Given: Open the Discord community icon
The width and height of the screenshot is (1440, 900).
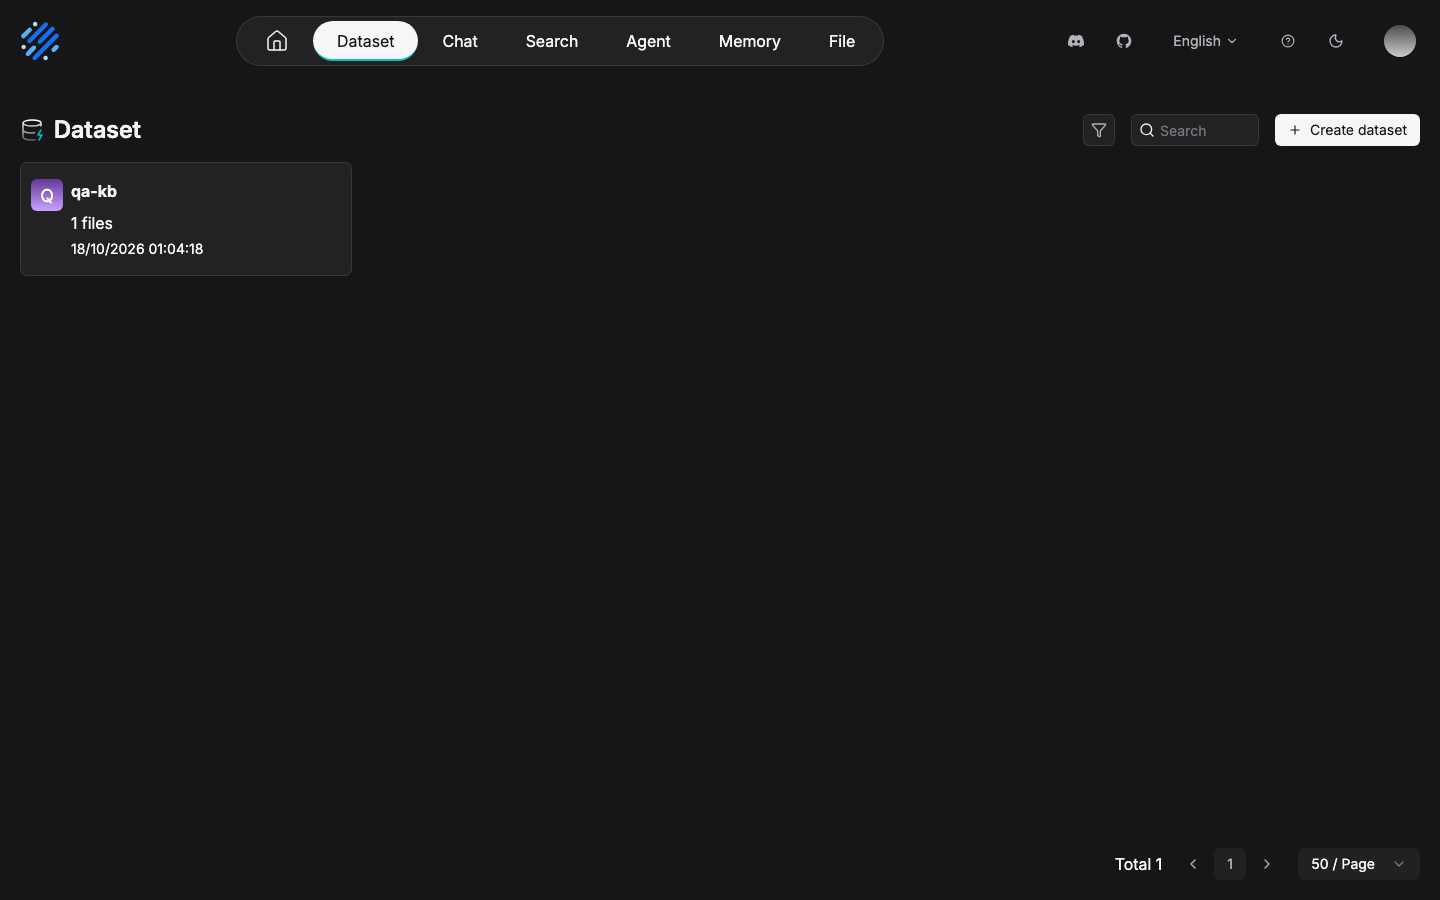Looking at the screenshot, I should (x=1076, y=41).
